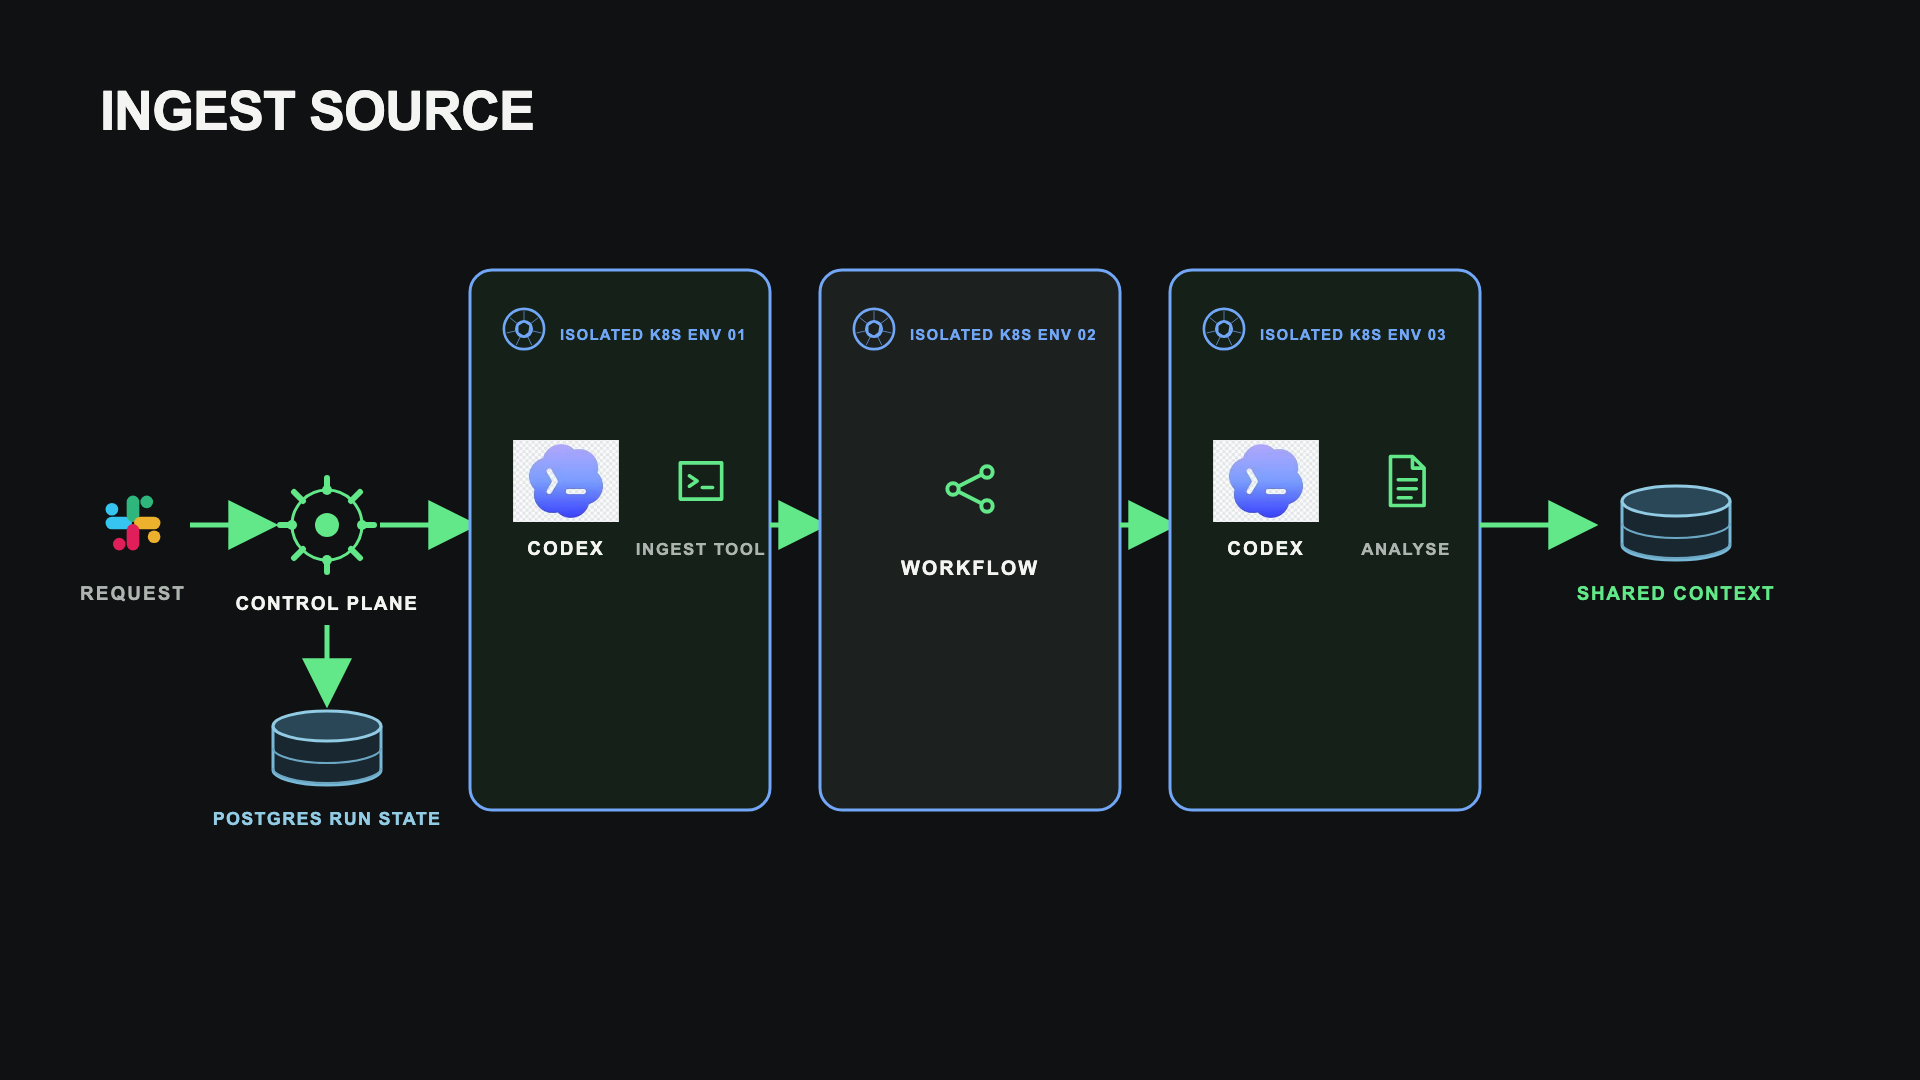The height and width of the screenshot is (1080, 1920).
Task: Select the Codex logo in ENV 03
Action: pos(1266,481)
